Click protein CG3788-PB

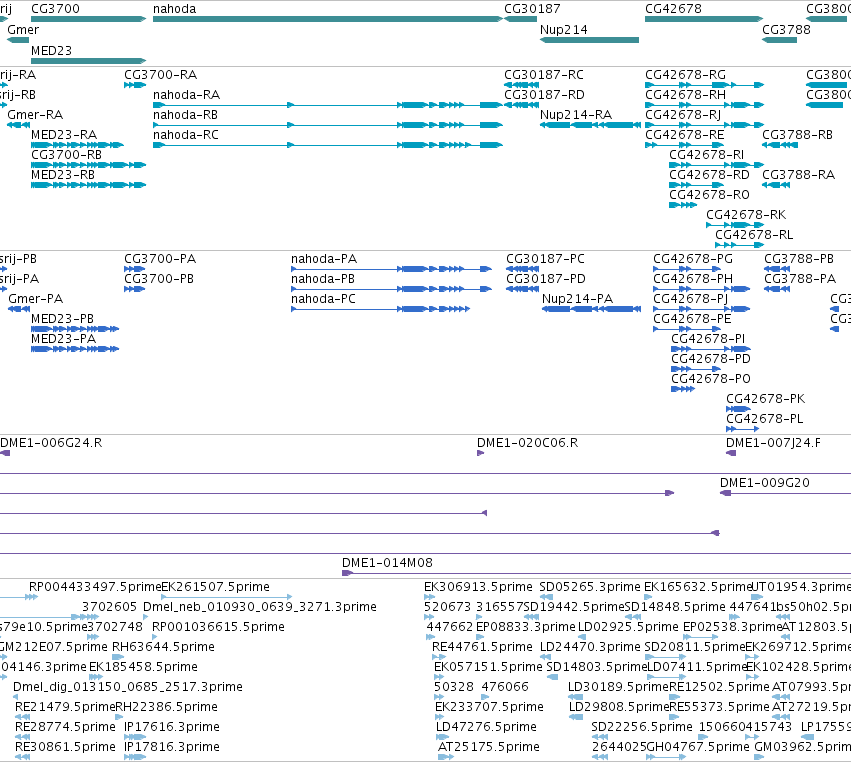point(777,269)
